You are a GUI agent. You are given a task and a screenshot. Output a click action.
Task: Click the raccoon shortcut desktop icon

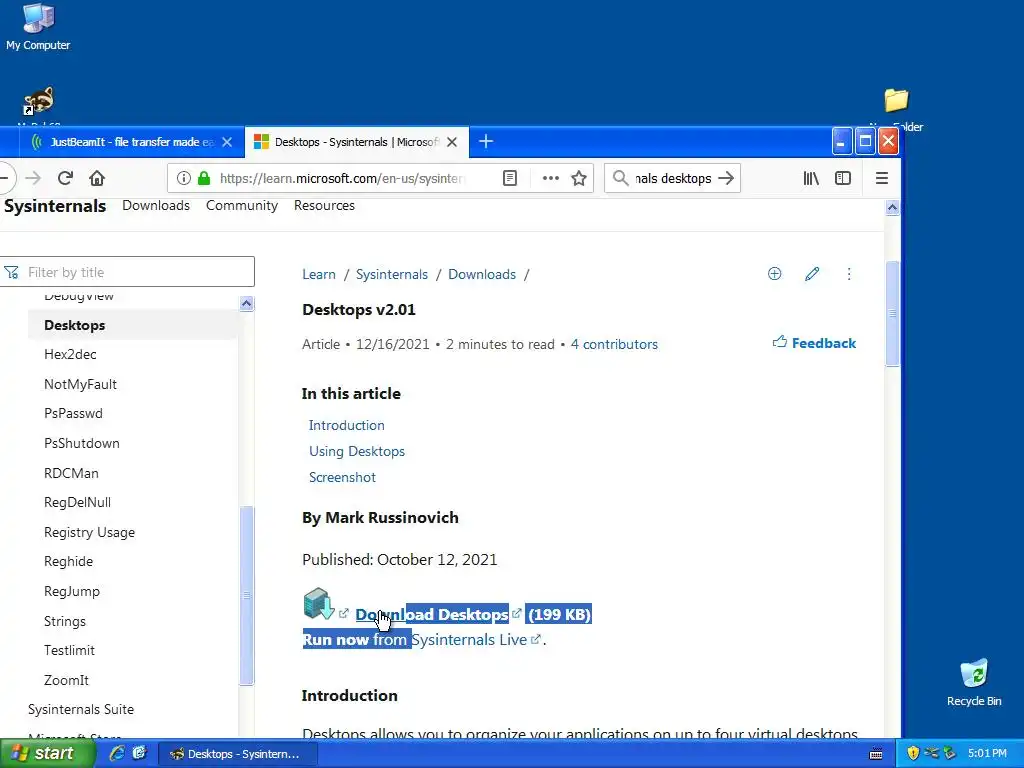tap(39, 101)
